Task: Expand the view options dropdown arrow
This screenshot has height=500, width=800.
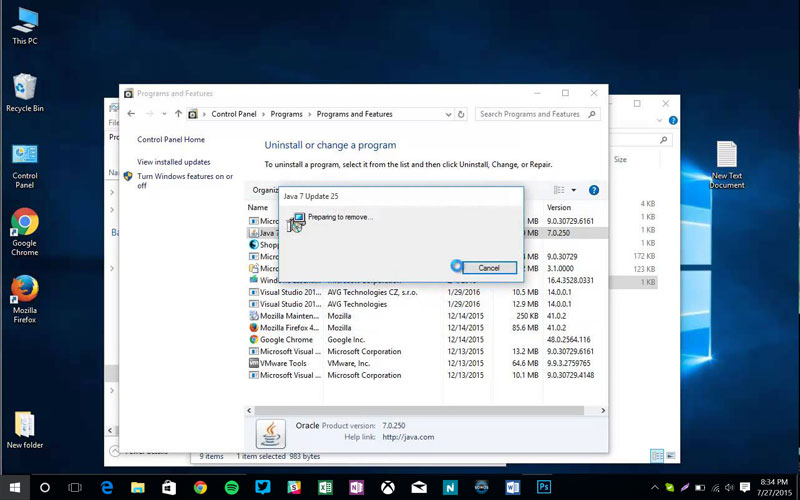Action: click(x=574, y=190)
